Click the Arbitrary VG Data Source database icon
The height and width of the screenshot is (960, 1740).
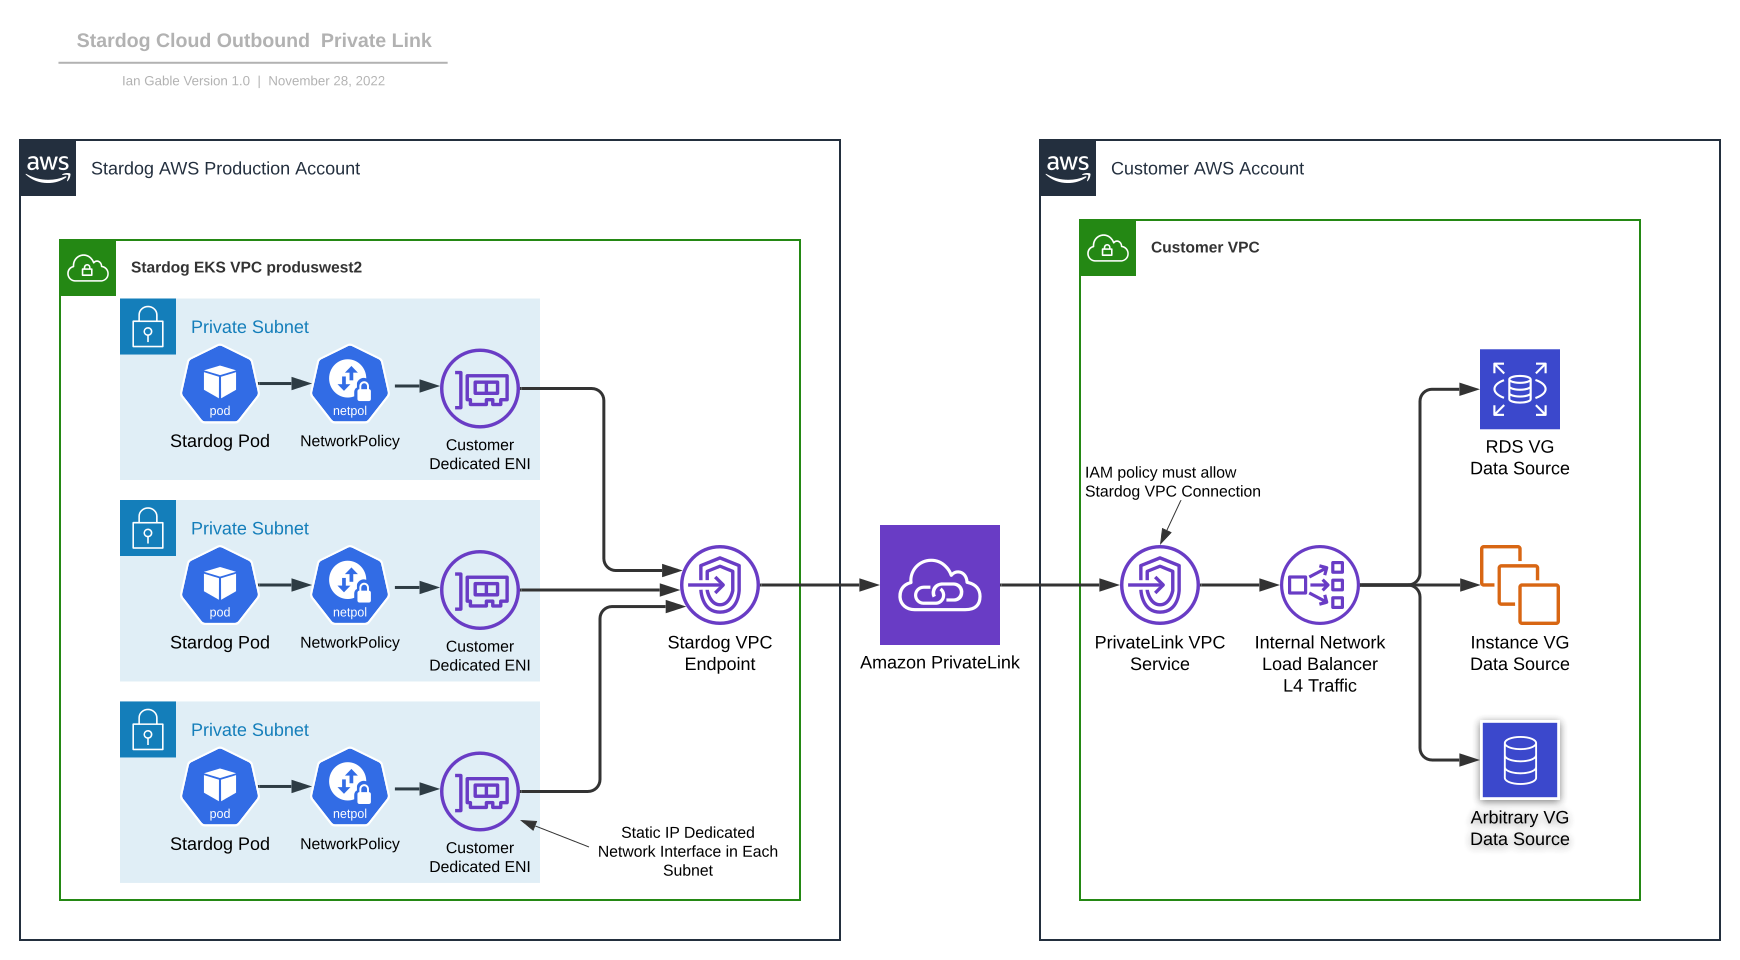coord(1520,760)
